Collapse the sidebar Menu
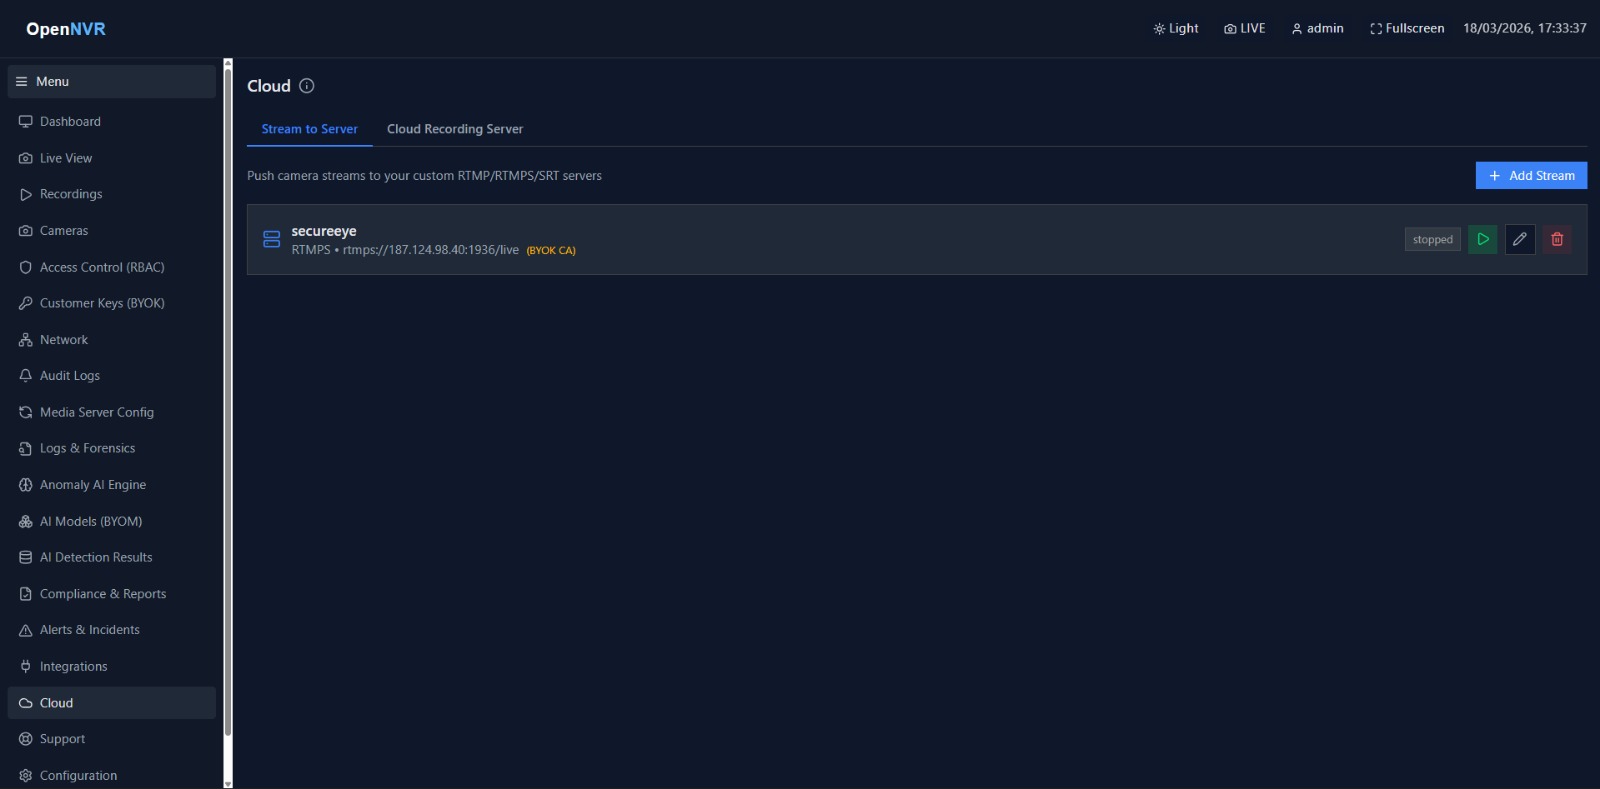 click(x=112, y=82)
